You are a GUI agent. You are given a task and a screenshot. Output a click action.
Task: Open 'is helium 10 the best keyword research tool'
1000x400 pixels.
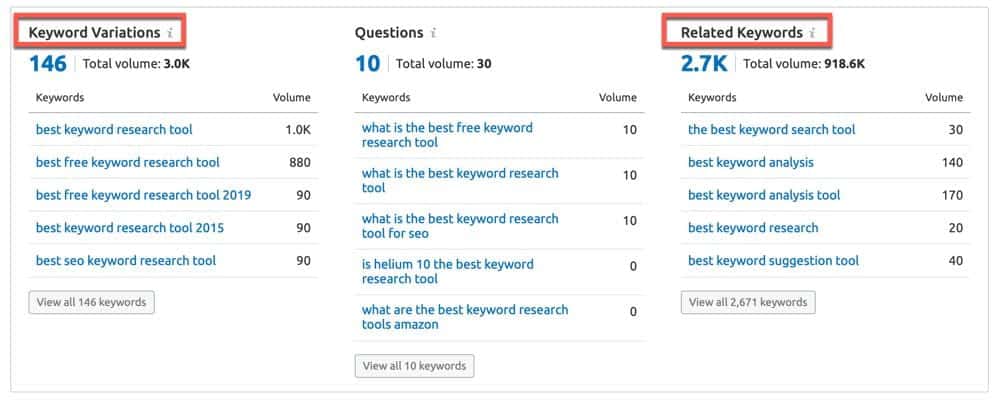[x=447, y=271]
